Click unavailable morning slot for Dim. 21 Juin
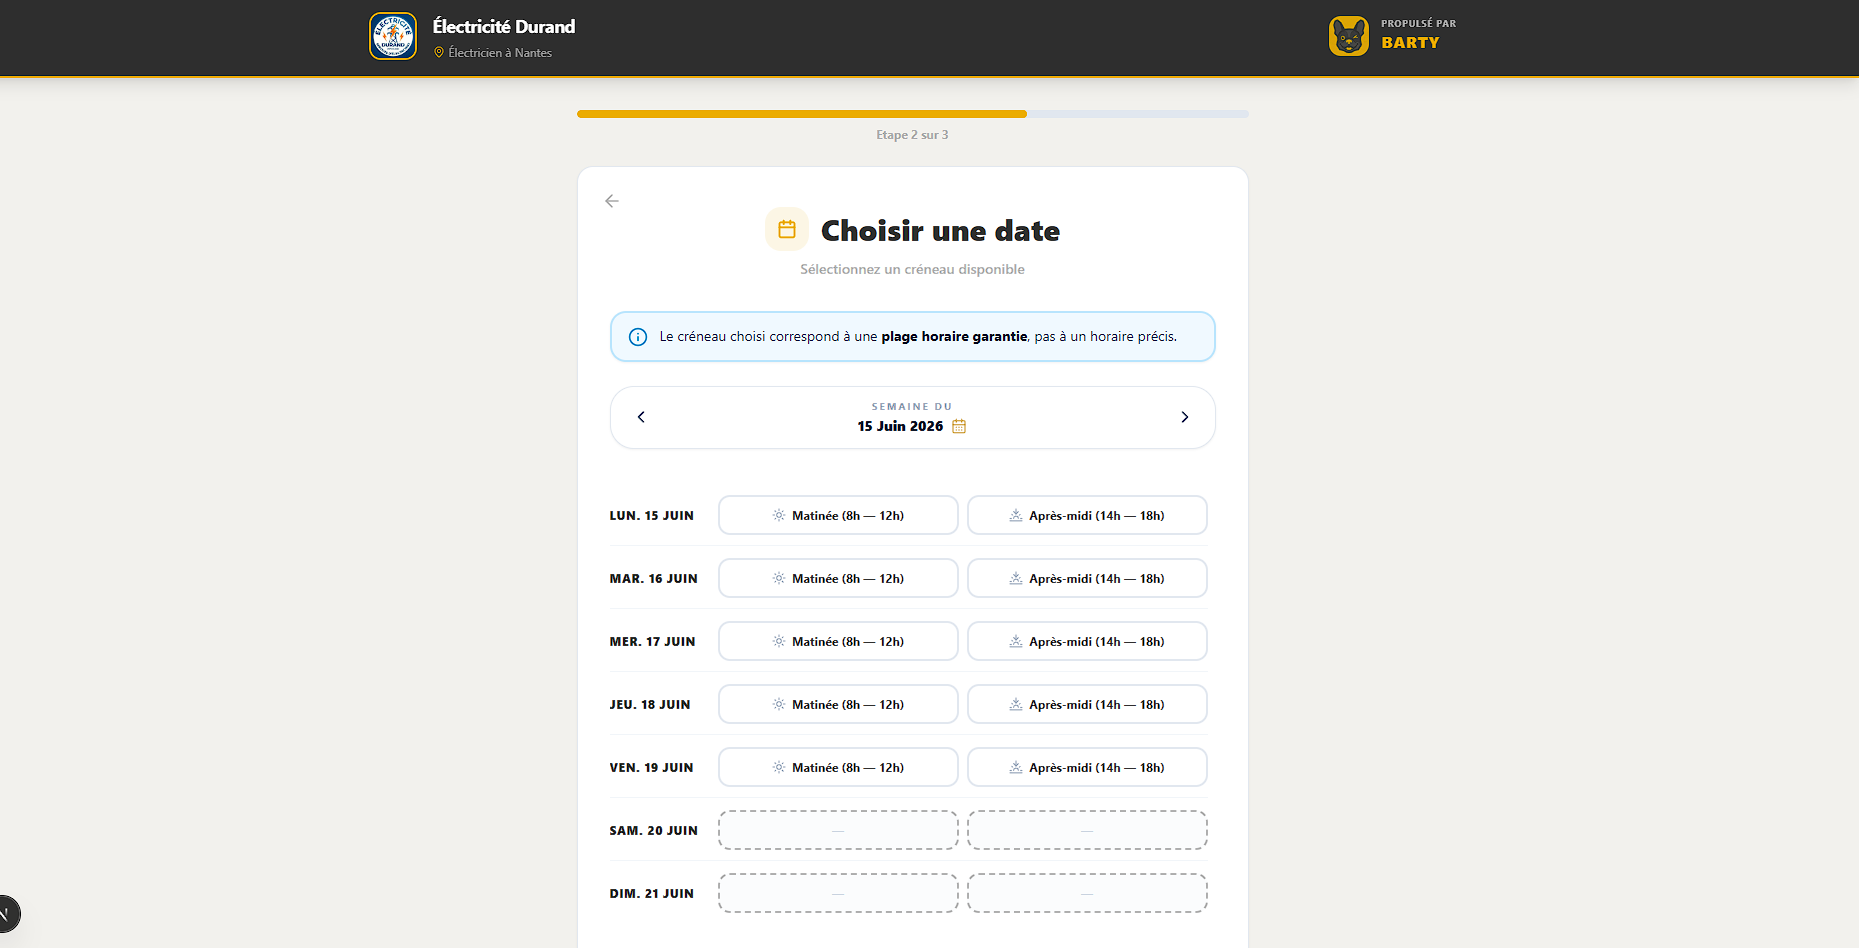 click(x=838, y=893)
